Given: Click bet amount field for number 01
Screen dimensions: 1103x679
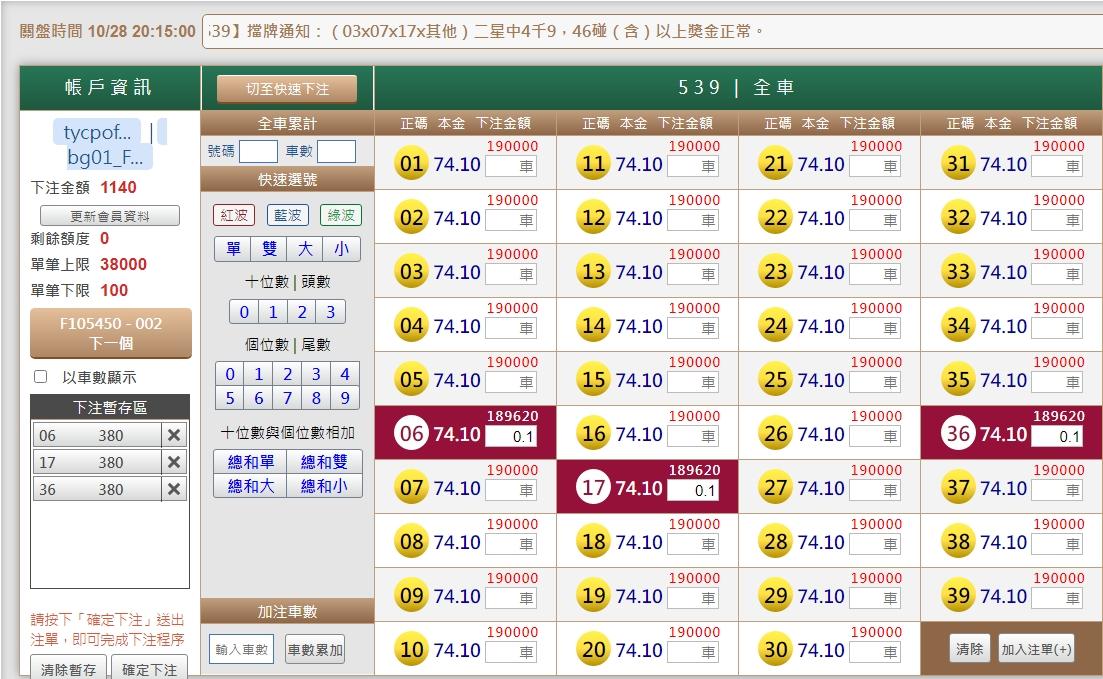Looking at the screenshot, I should point(511,166).
